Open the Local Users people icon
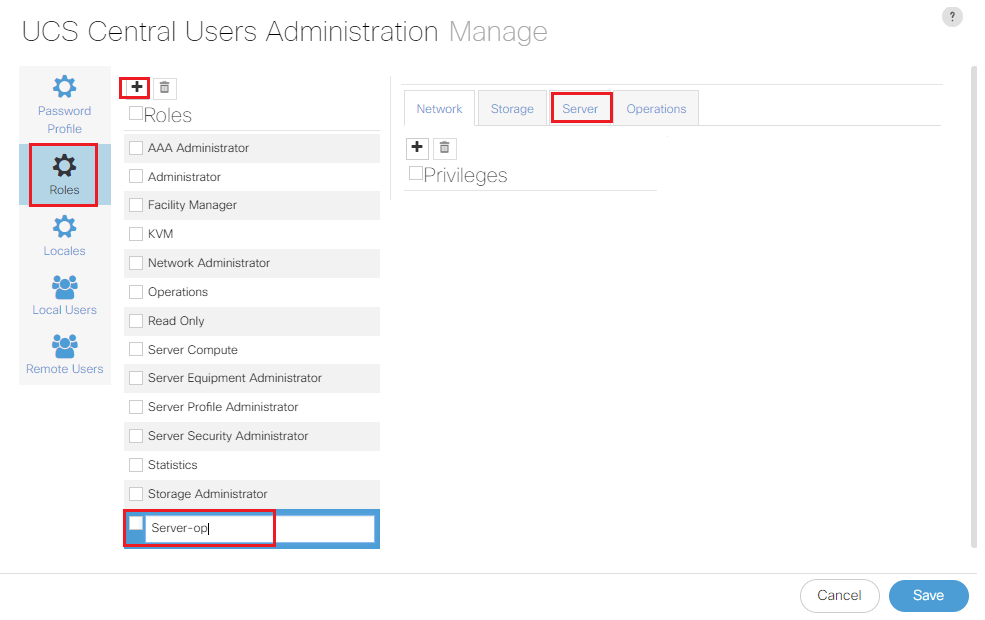This screenshot has height=620, width=985. click(64, 287)
